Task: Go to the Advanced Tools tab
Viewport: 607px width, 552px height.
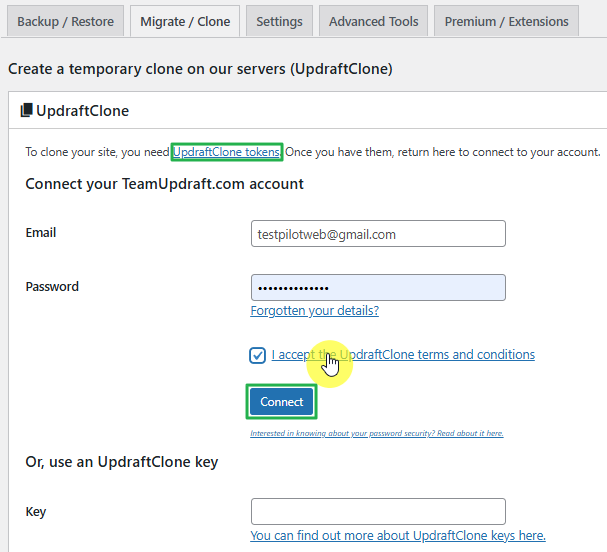Action: 375,21
